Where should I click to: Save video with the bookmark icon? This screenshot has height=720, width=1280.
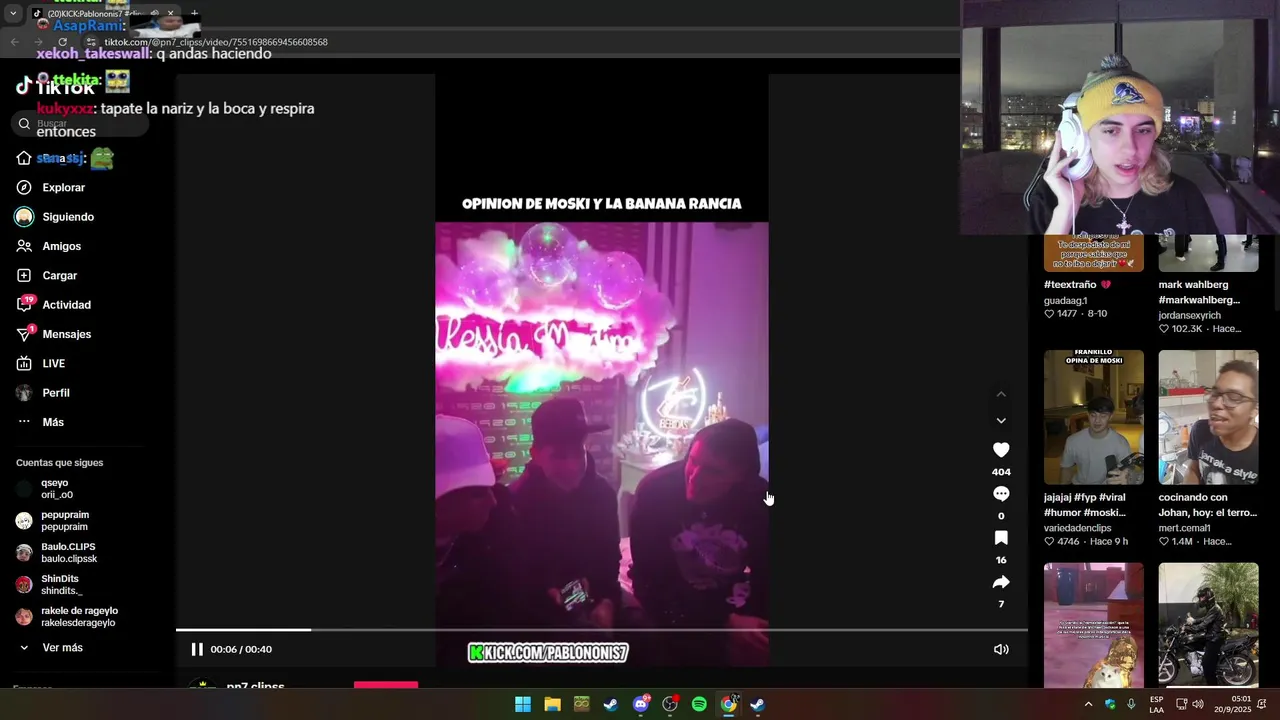click(1001, 538)
